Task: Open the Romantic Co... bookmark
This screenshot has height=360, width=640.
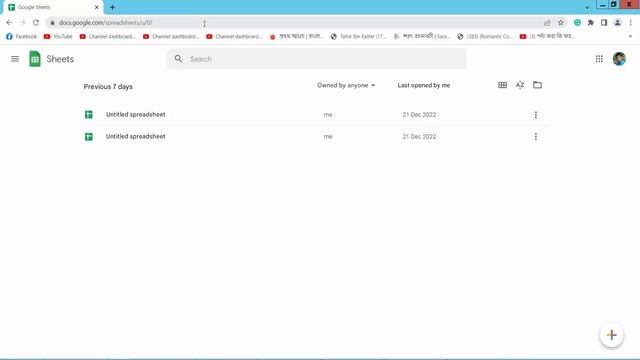Action: [485, 36]
